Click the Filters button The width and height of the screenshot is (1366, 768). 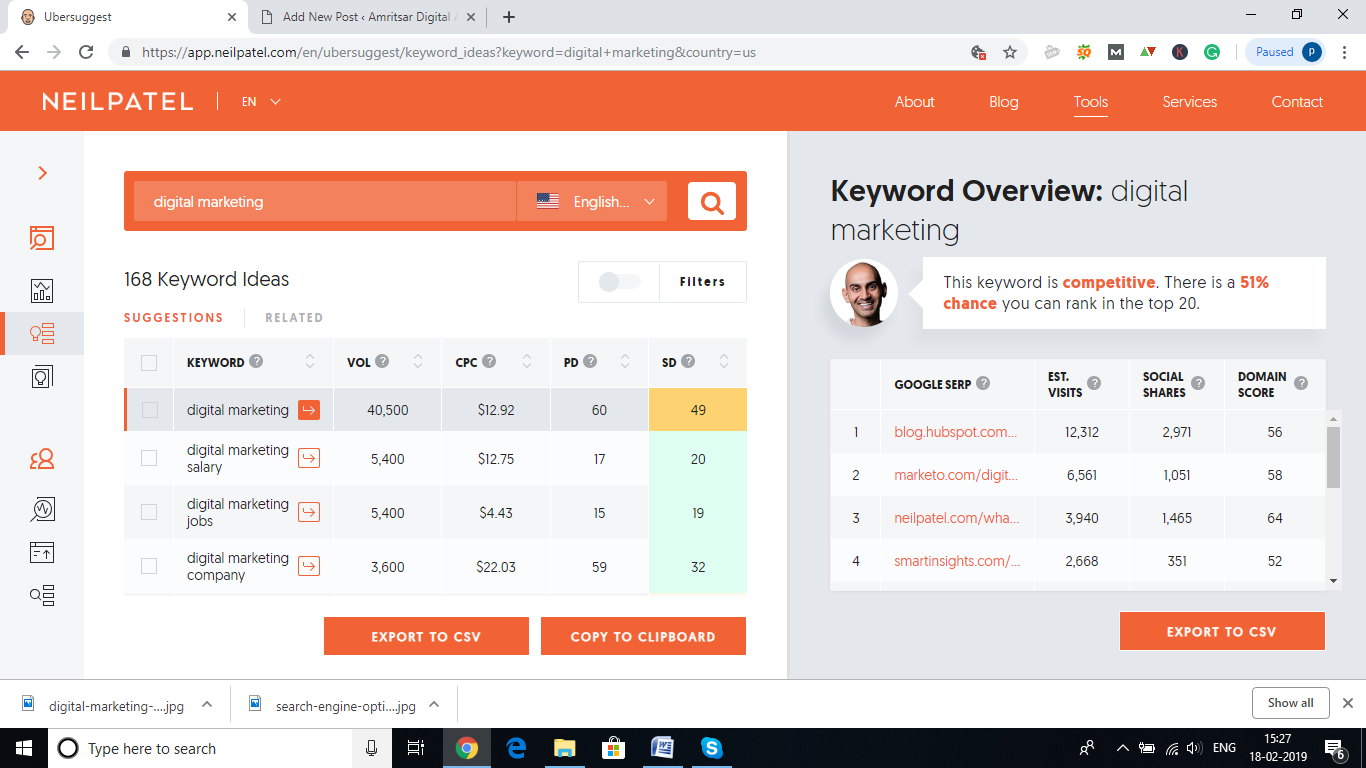coord(703,282)
